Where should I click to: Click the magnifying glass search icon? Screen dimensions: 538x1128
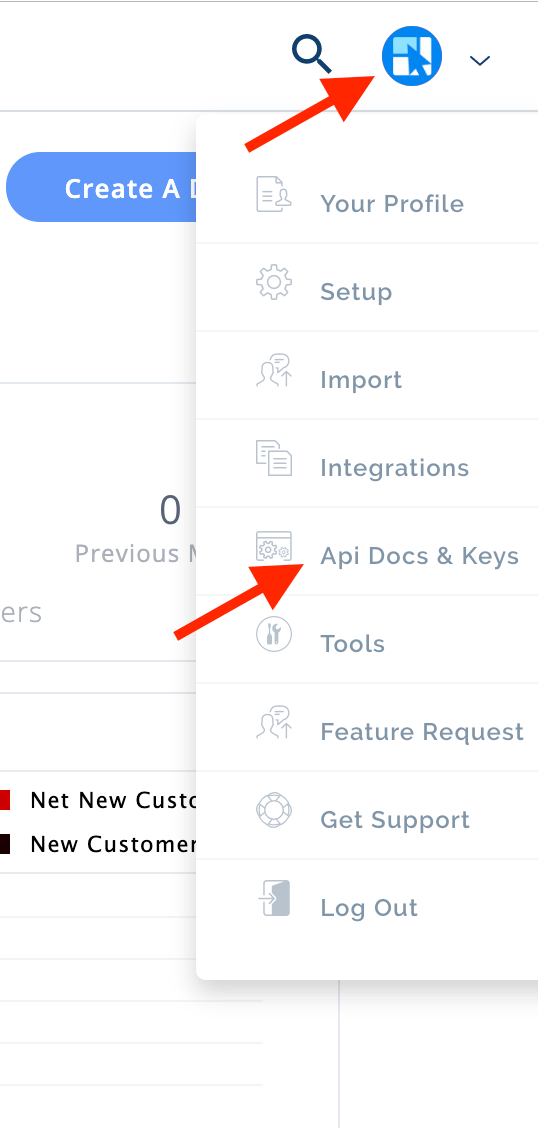point(311,55)
